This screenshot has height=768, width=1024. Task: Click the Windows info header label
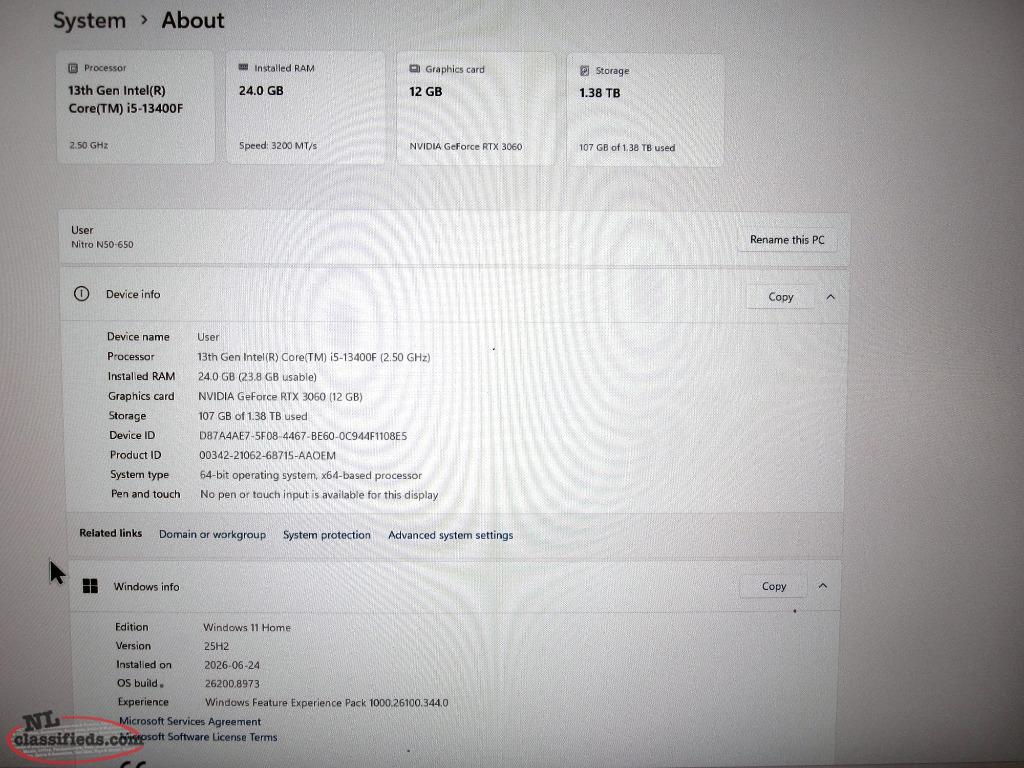(146, 586)
